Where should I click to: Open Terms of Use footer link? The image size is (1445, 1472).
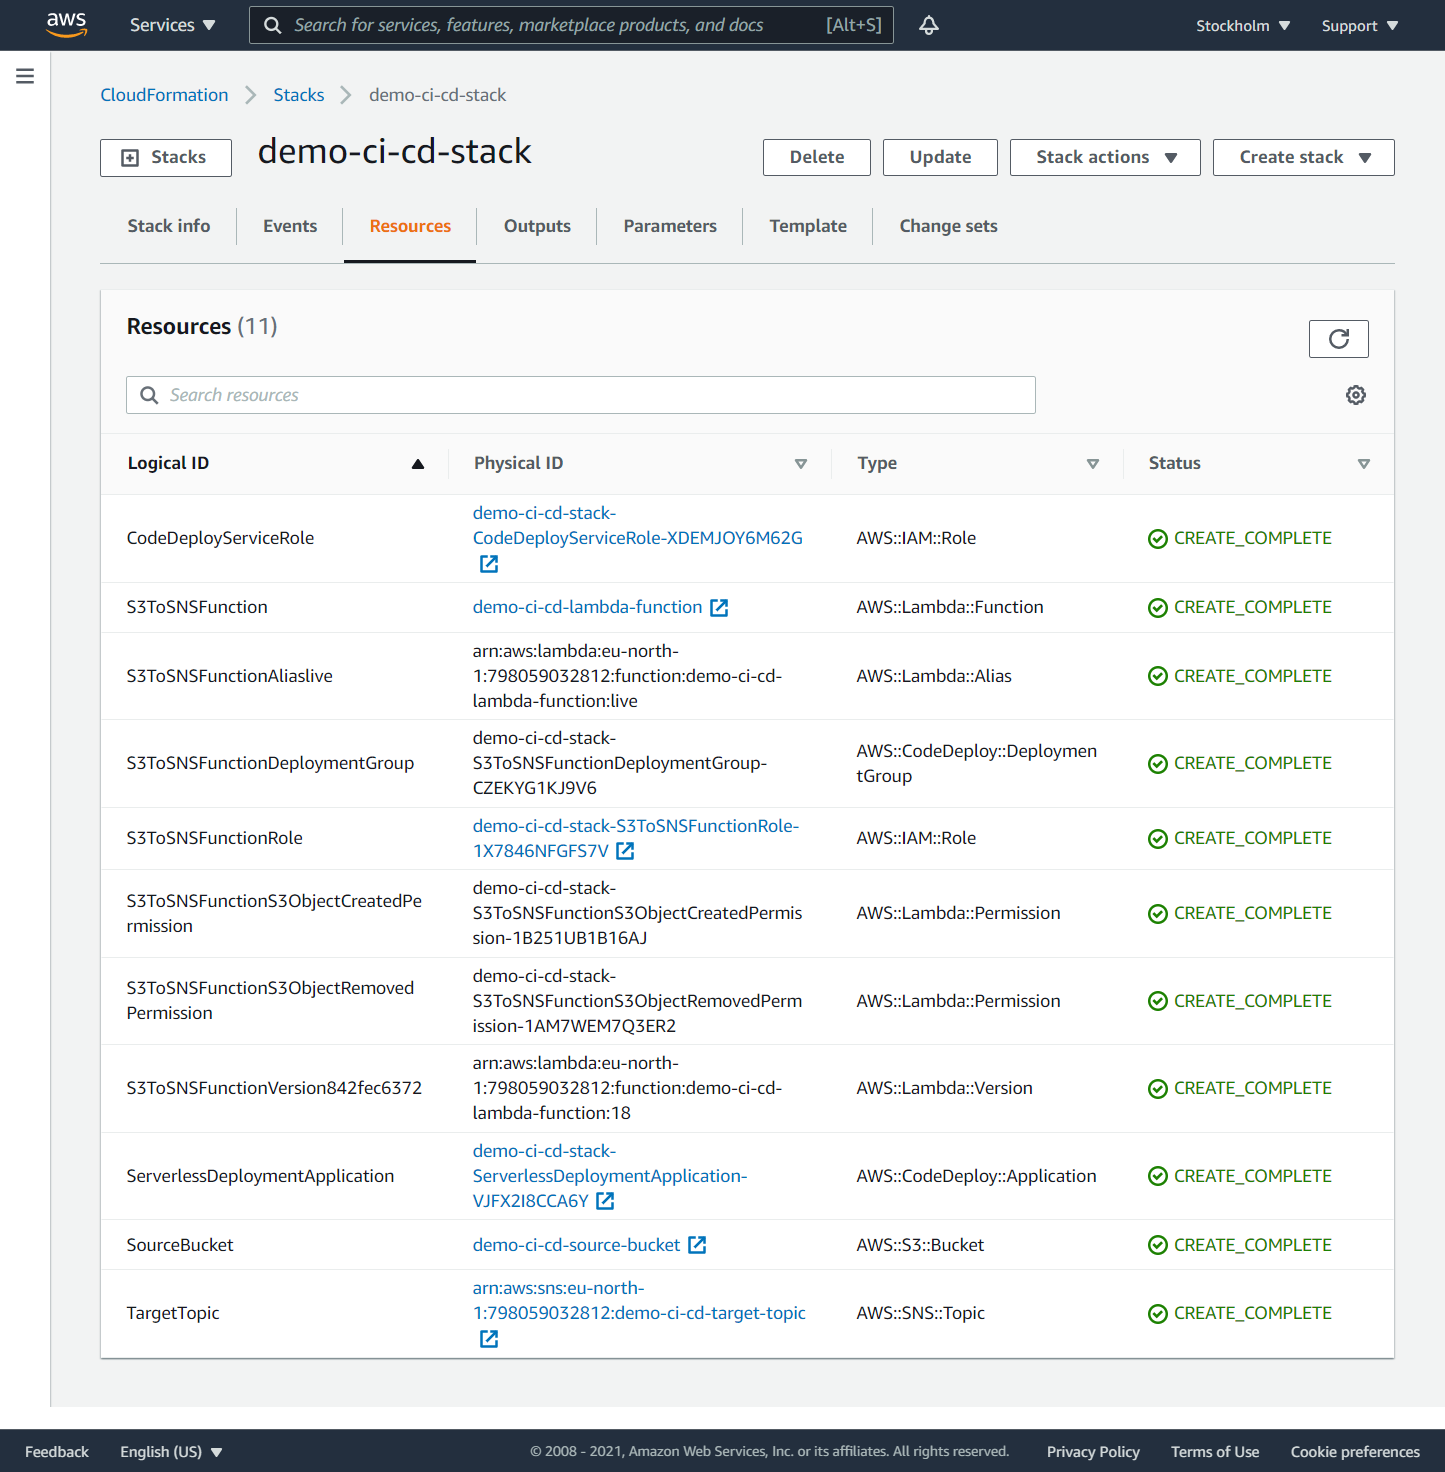1215,1452
